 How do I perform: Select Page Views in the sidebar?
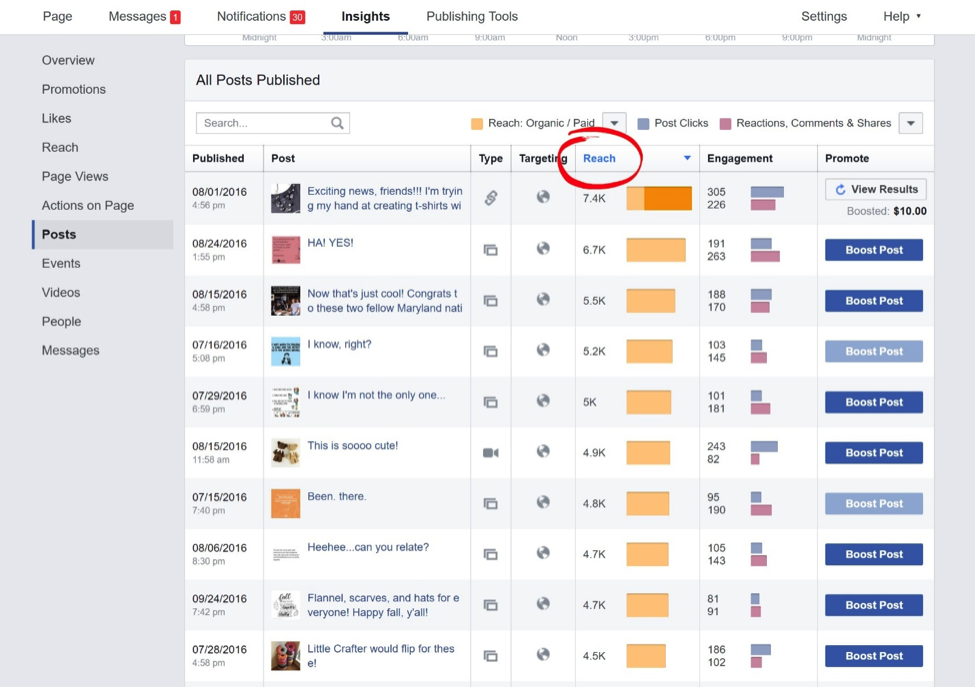(x=75, y=176)
